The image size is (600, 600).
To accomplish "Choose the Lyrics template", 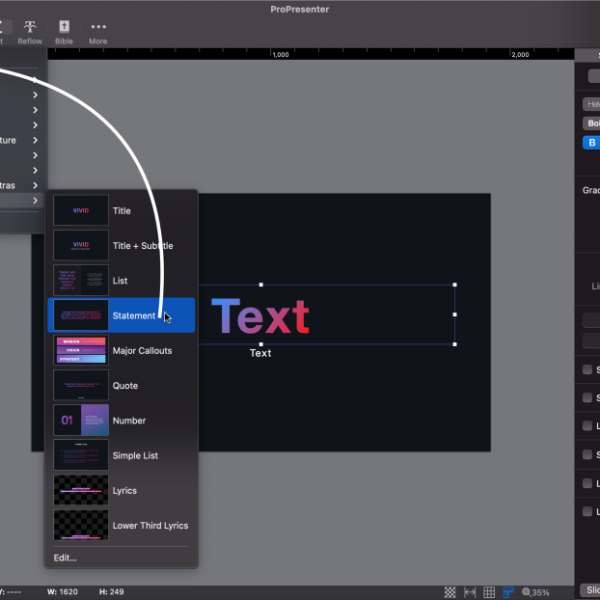I will 121,490.
